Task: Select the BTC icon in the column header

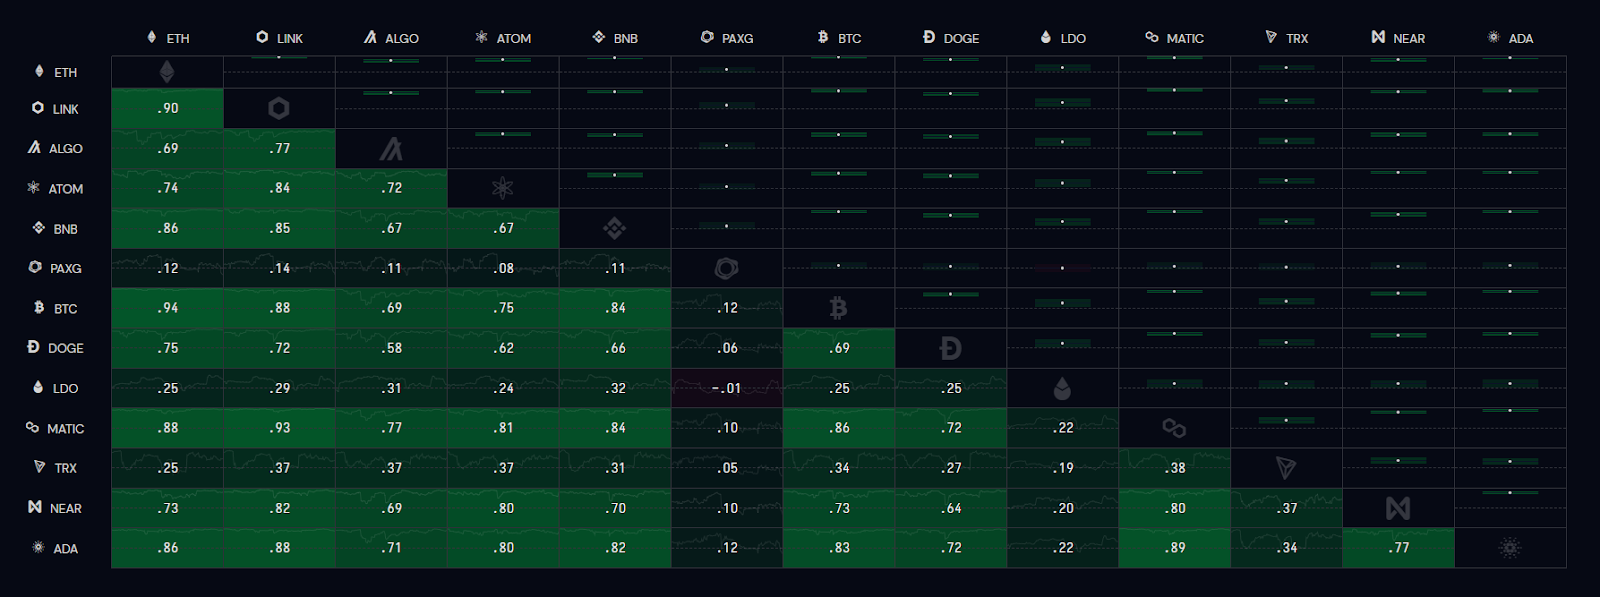Action: [823, 37]
